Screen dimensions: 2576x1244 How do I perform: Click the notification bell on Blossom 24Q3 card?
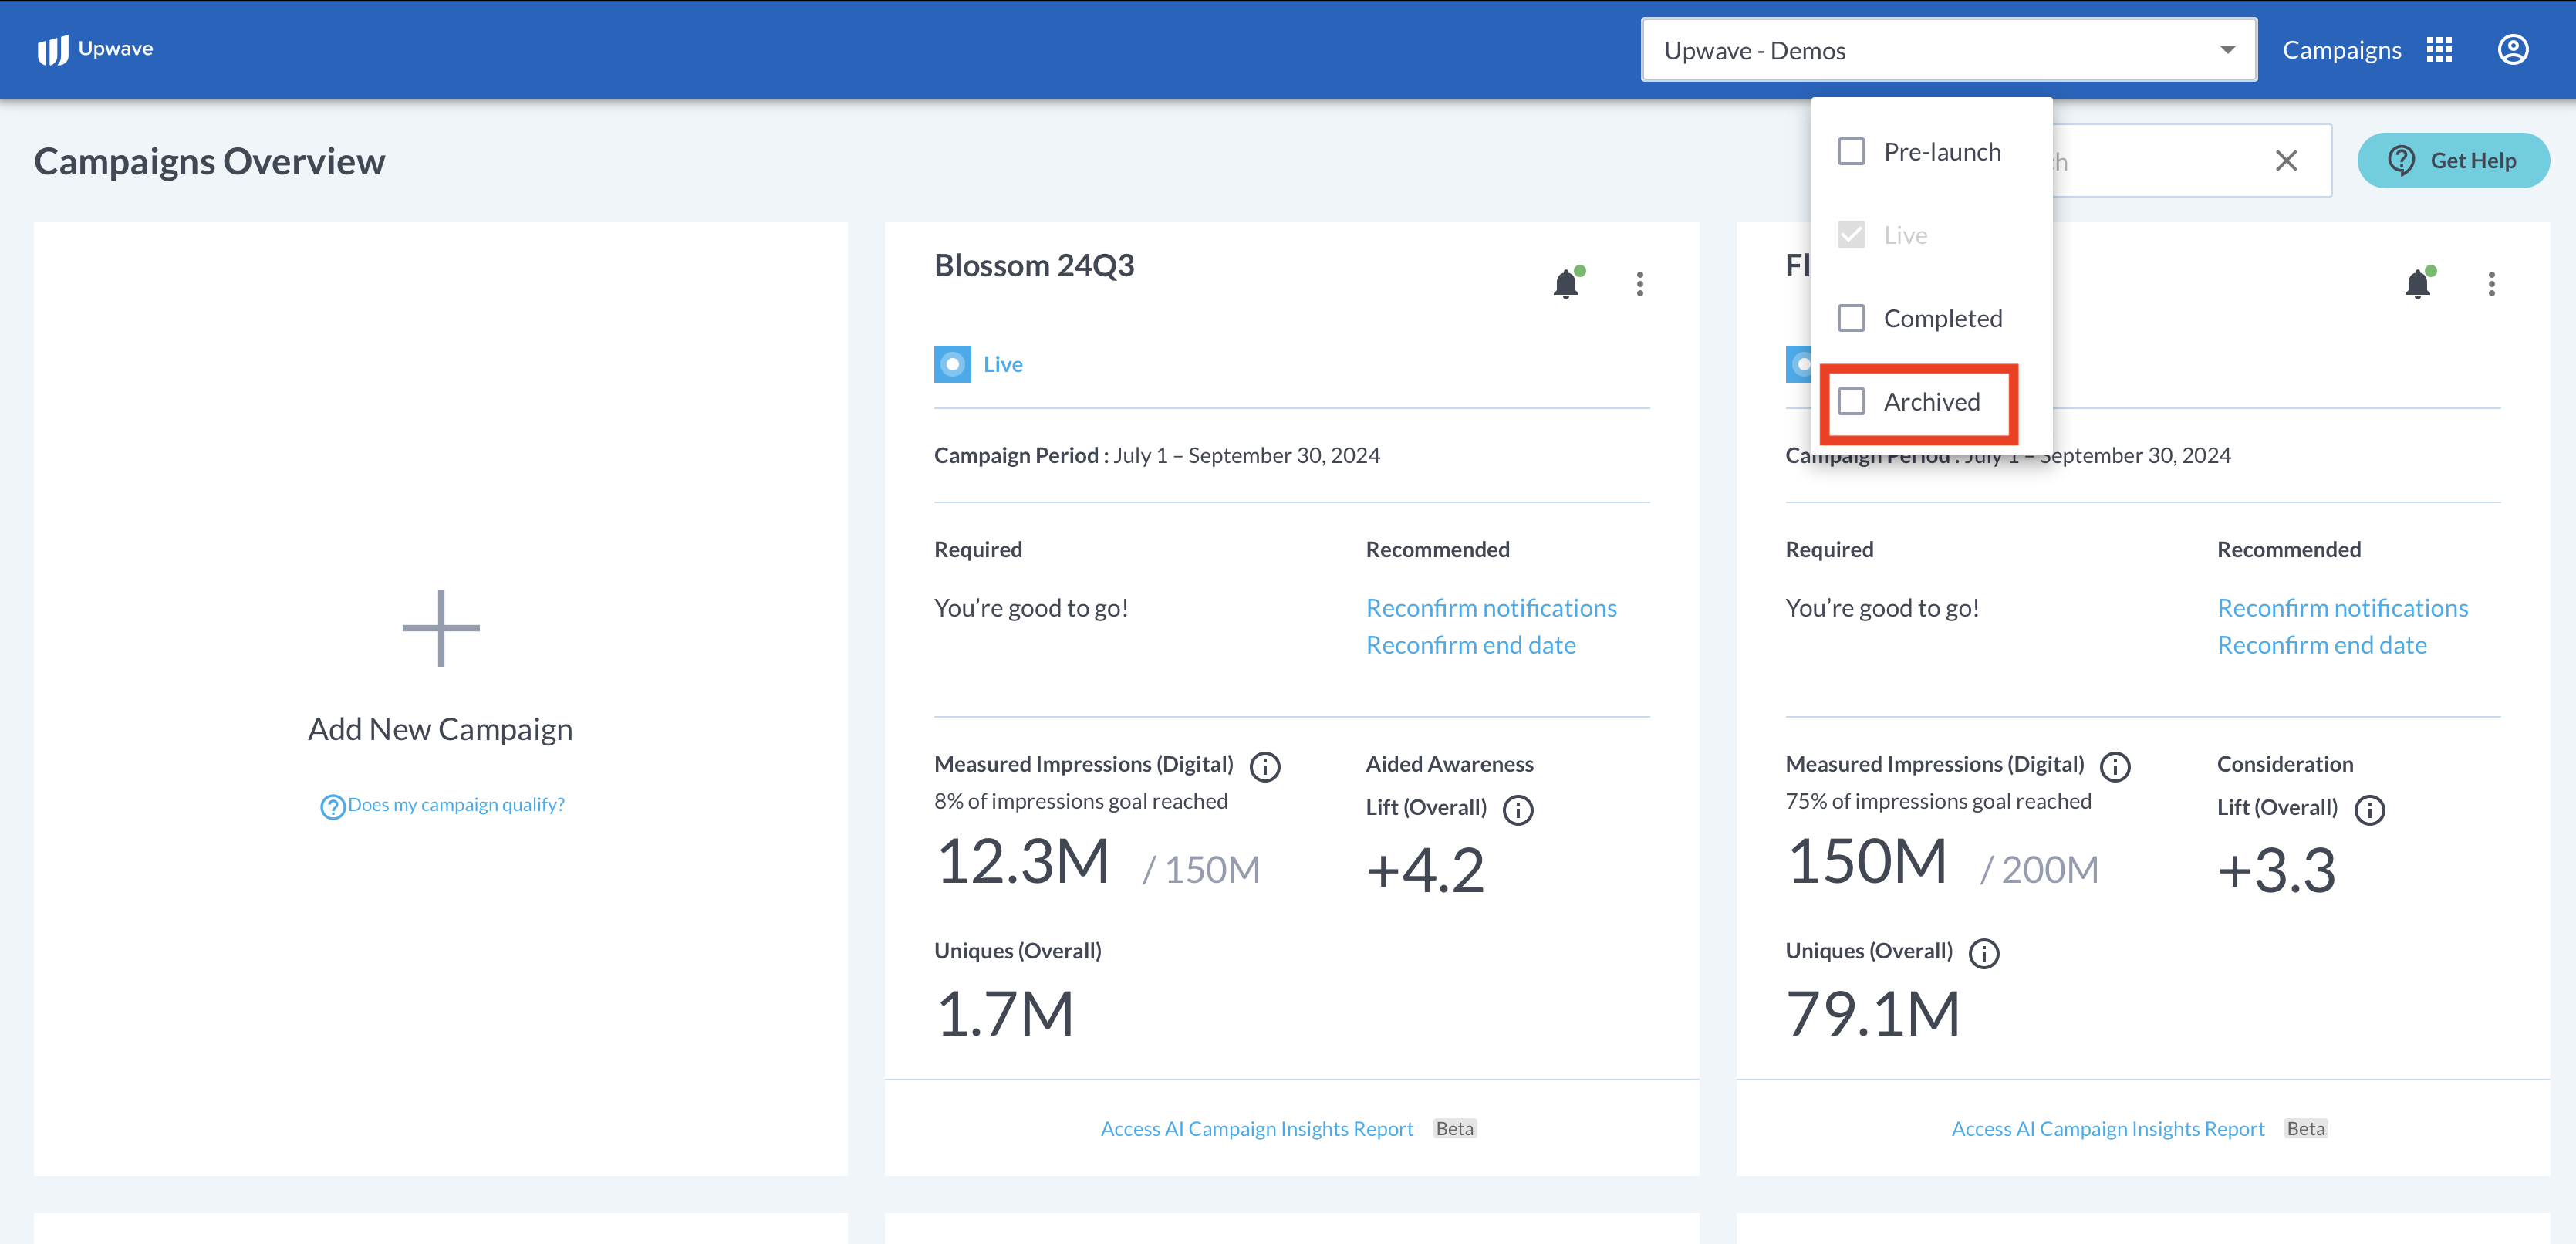click(x=1566, y=284)
